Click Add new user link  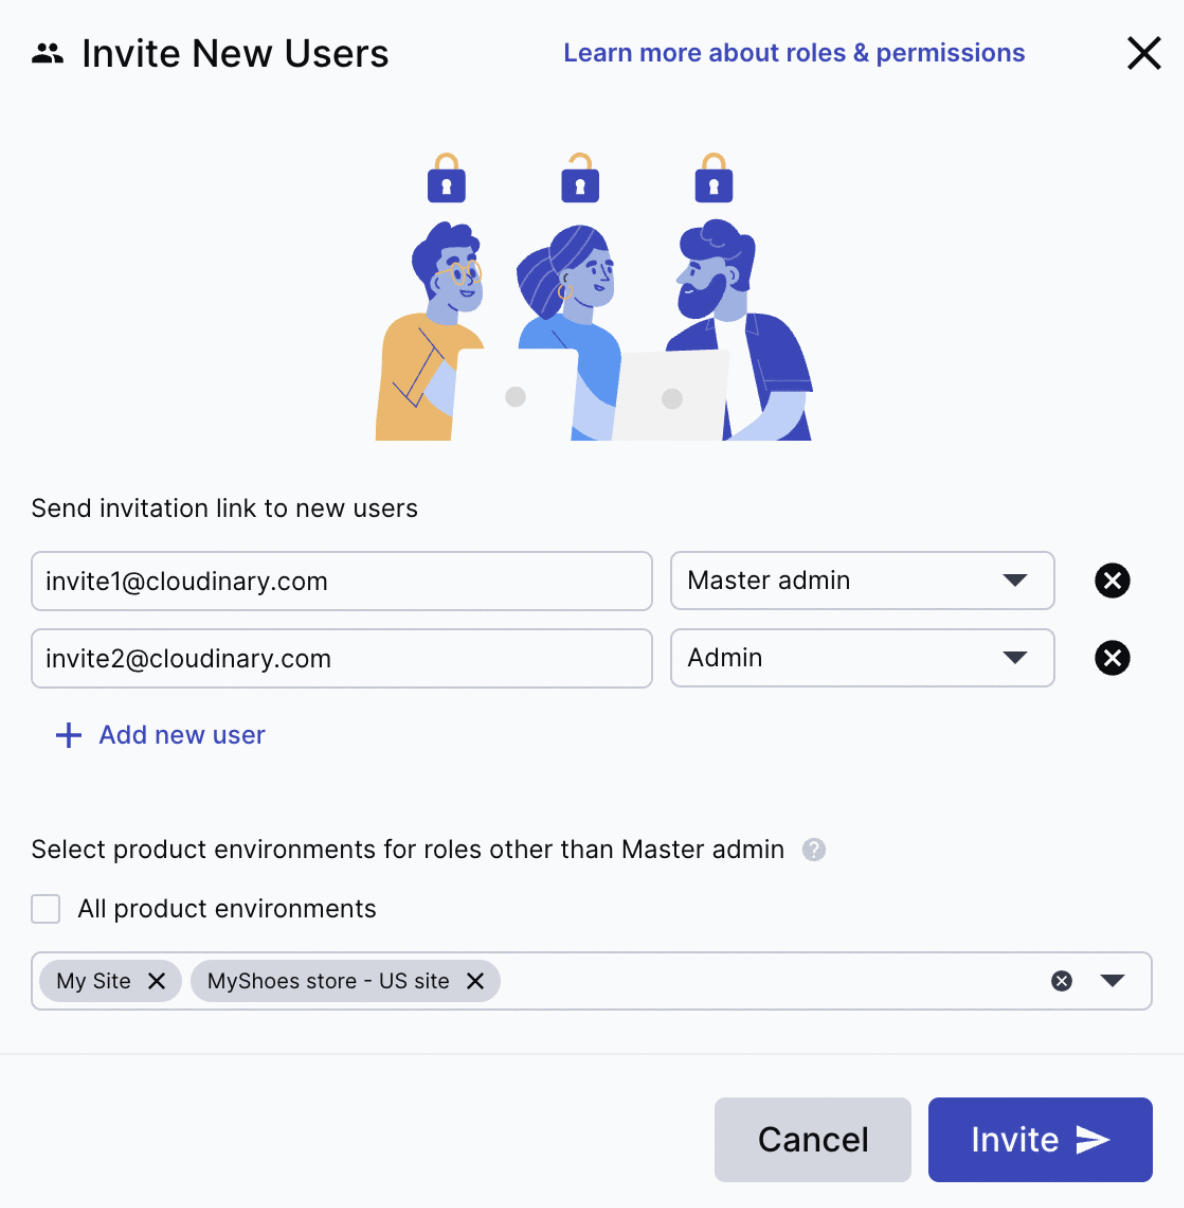pyautogui.click(x=182, y=736)
